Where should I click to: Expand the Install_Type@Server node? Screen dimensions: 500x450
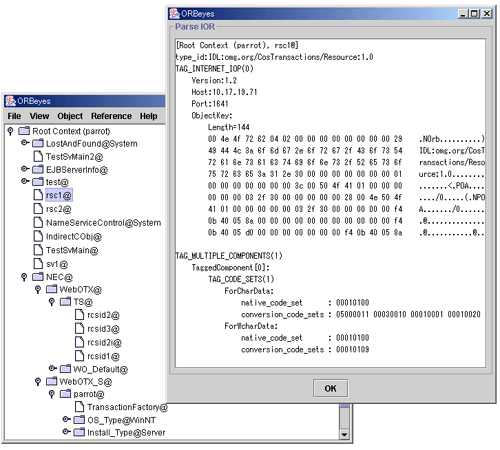pos(66,432)
